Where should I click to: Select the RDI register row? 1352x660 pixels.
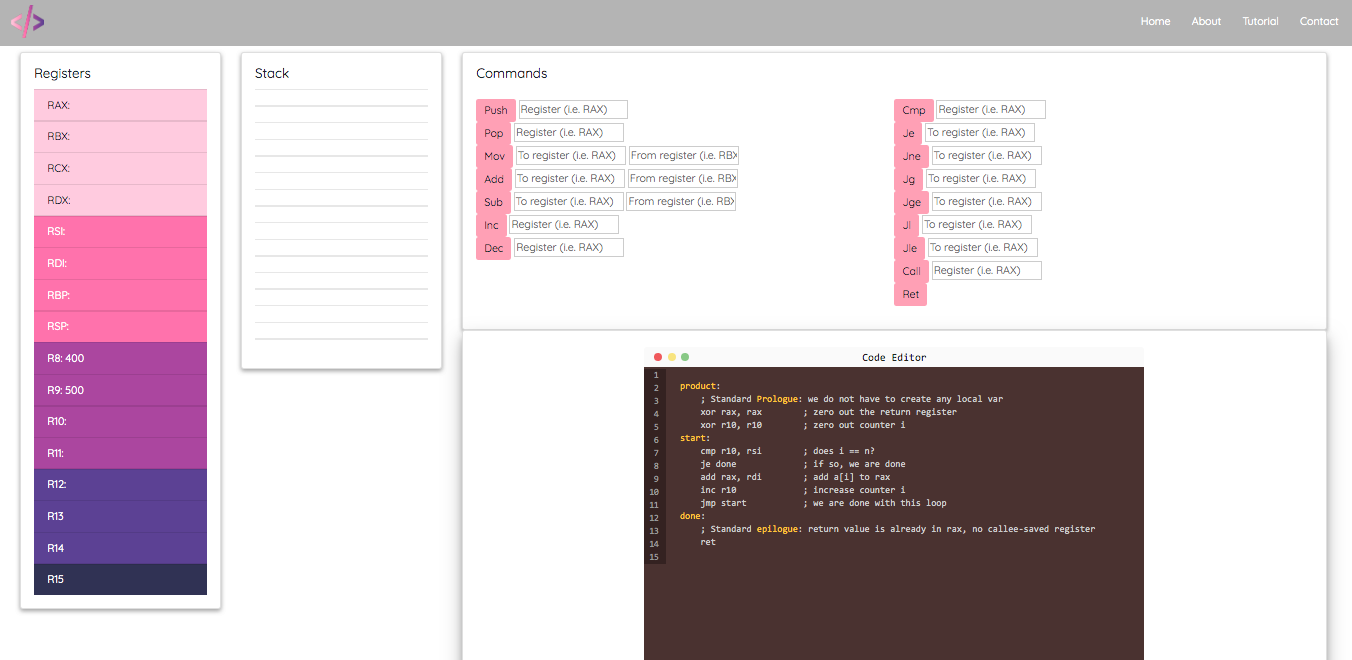pyautogui.click(x=120, y=263)
